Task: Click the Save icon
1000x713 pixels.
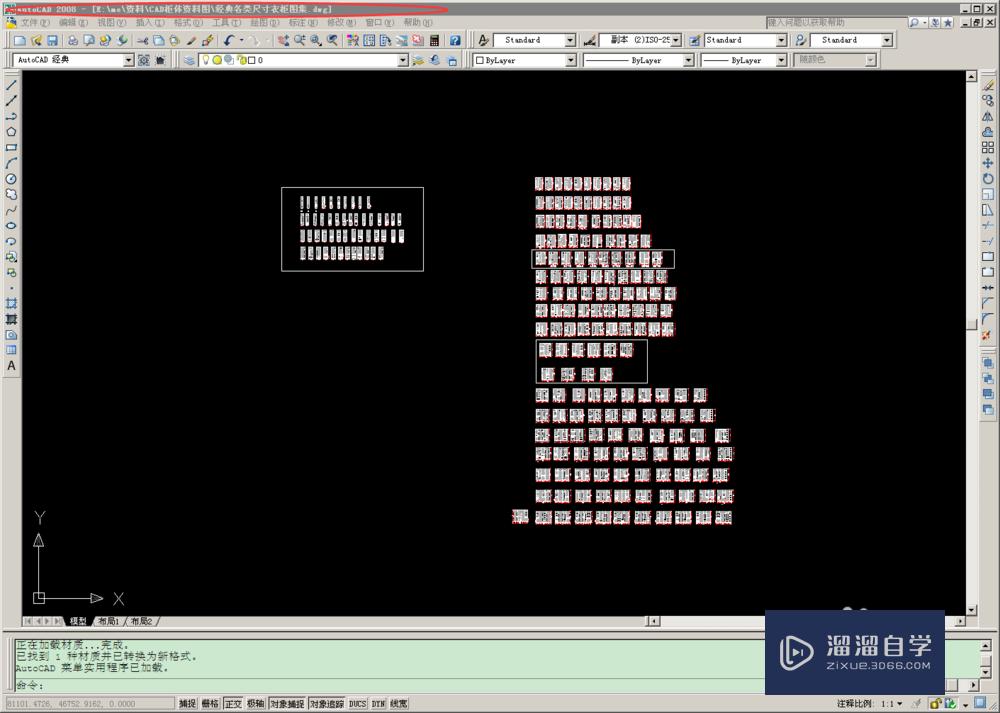Action: click(52, 40)
